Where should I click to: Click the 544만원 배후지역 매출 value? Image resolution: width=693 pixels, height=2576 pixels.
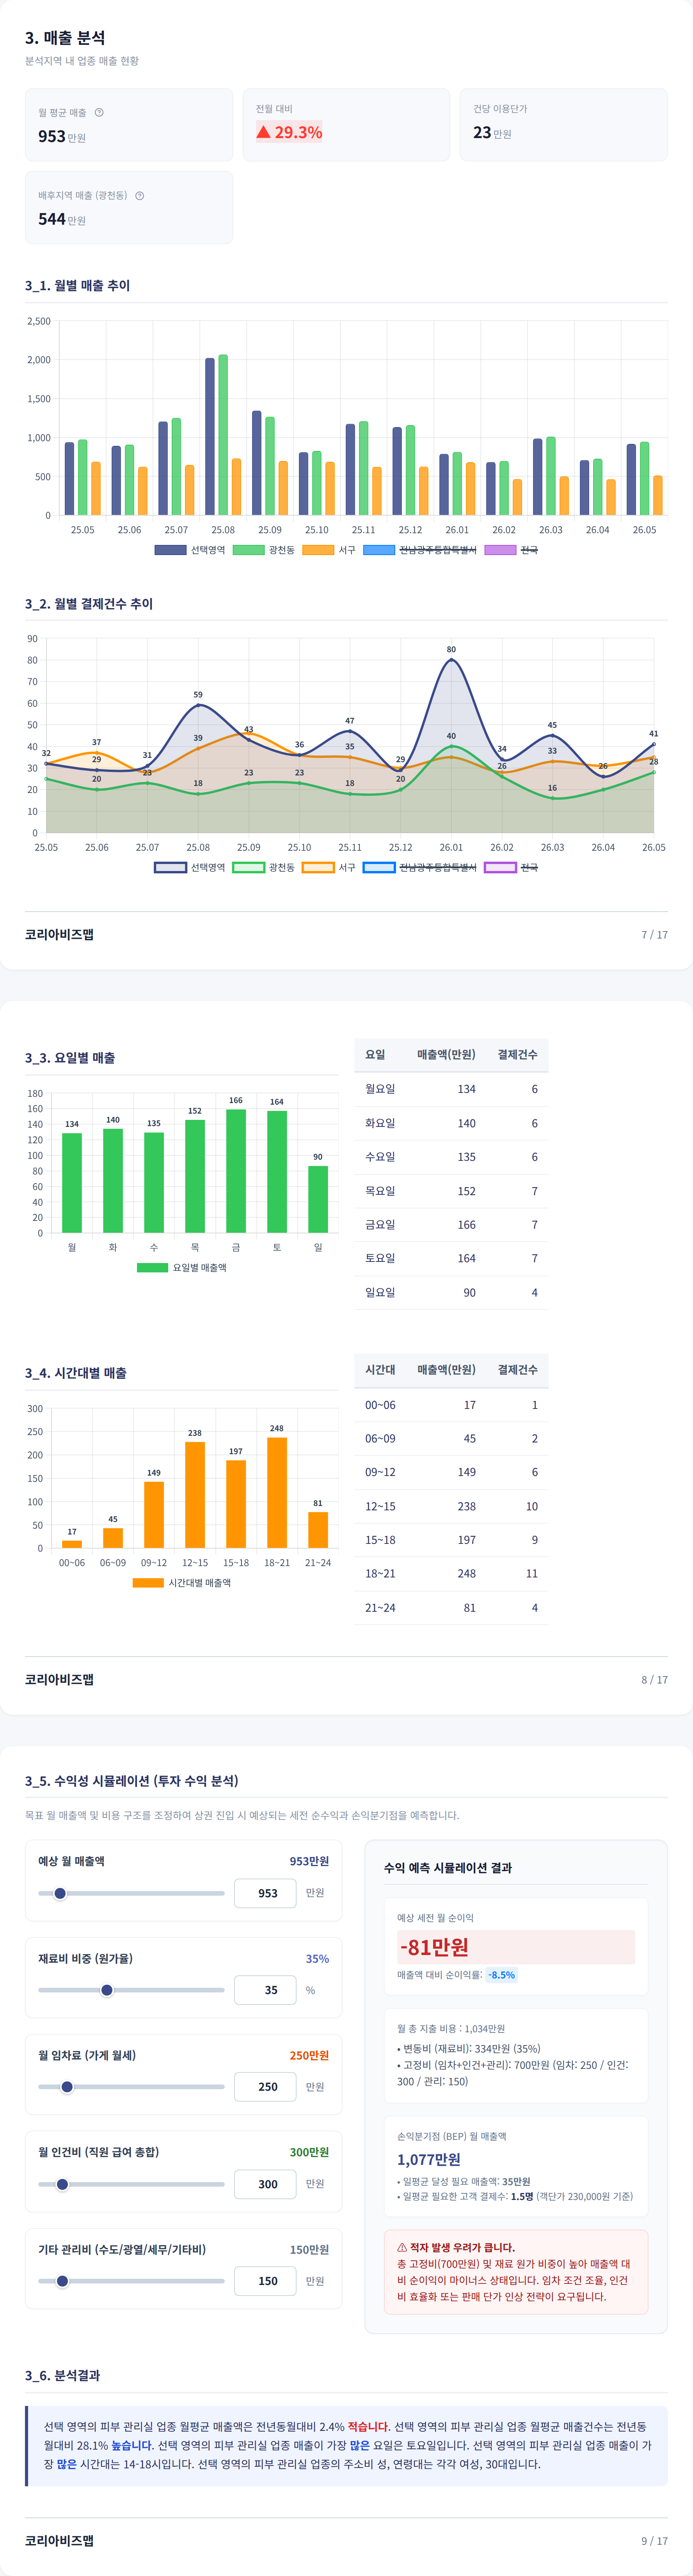click(x=62, y=219)
